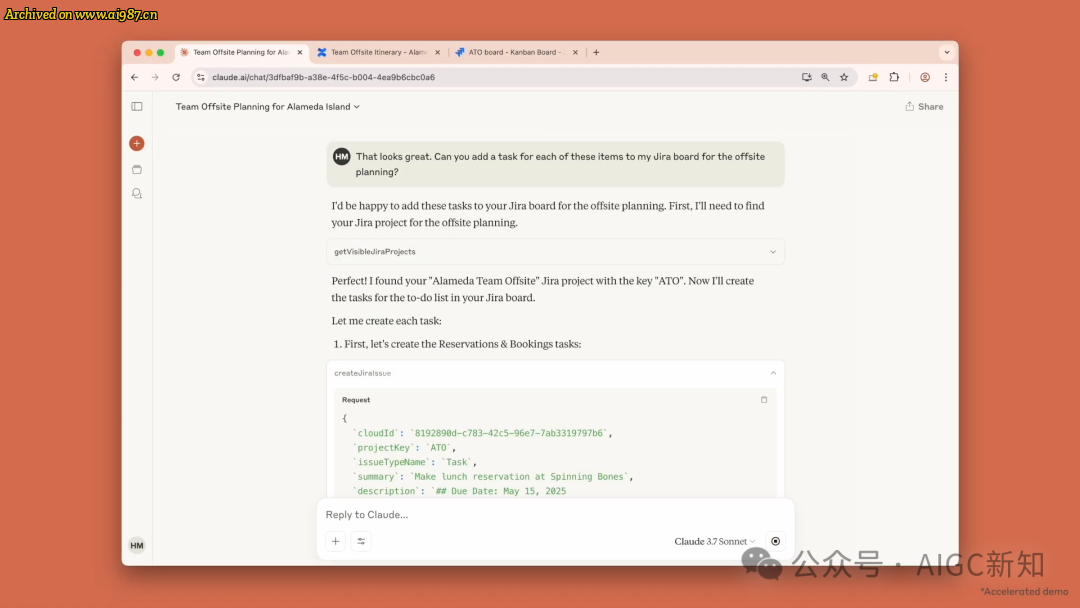
Task: Open the chats history icon in the sidebar
Action: tap(137, 194)
